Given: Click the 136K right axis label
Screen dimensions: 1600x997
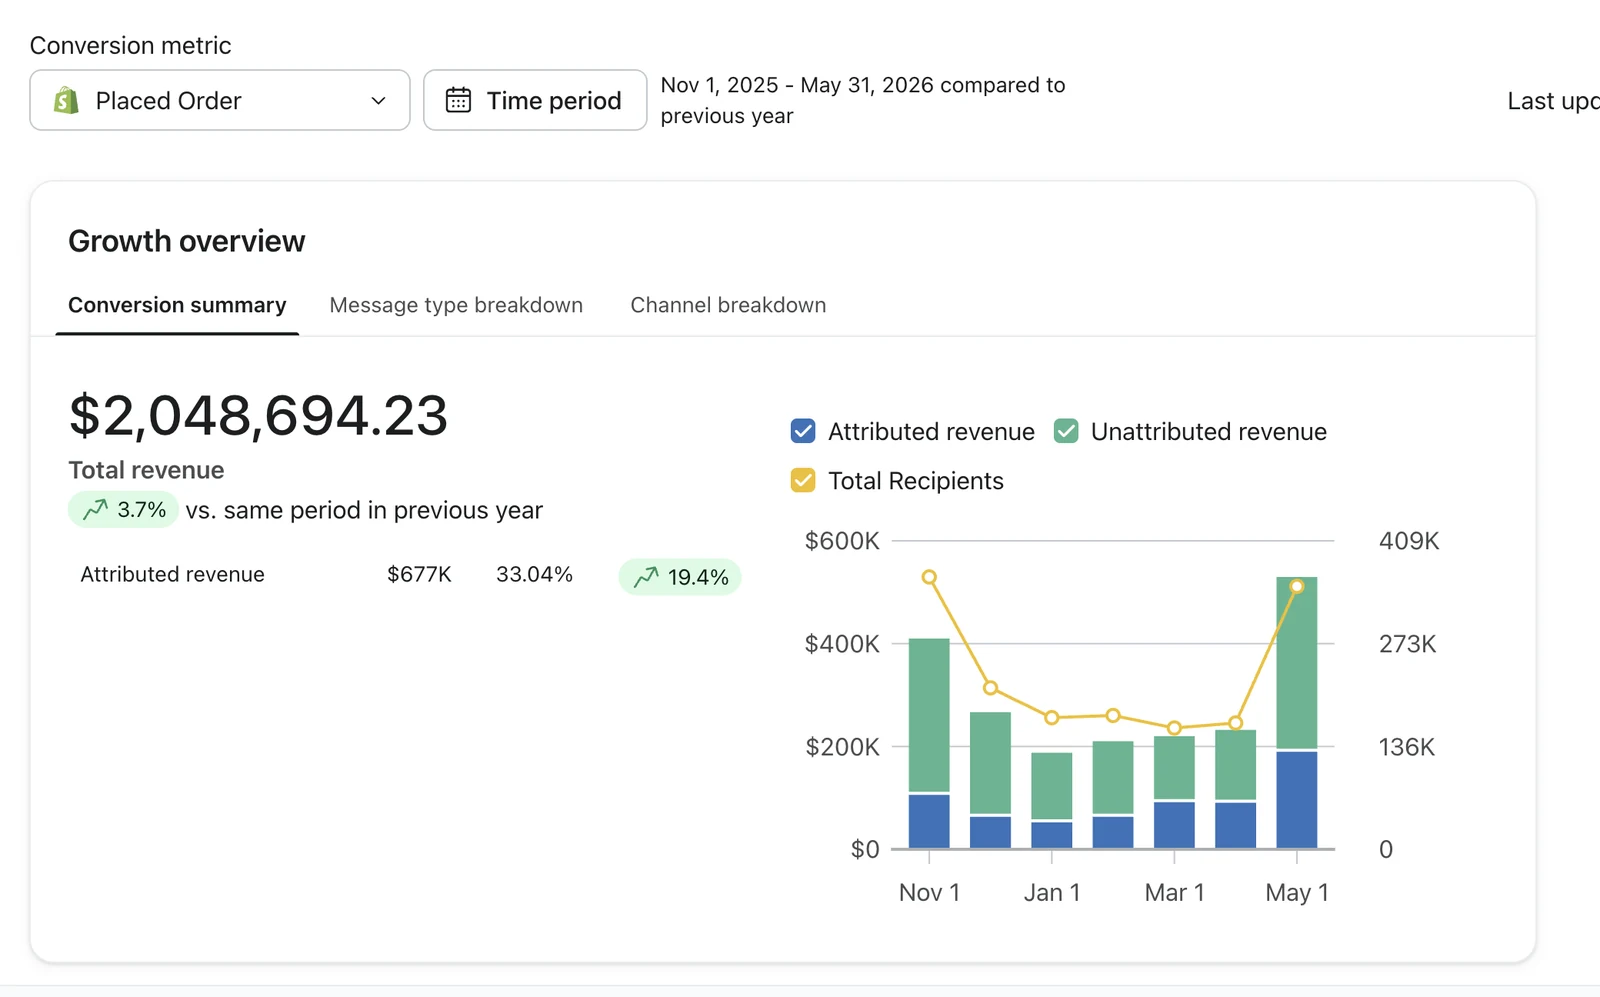Looking at the screenshot, I should pyautogui.click(x=1407, y=747).
